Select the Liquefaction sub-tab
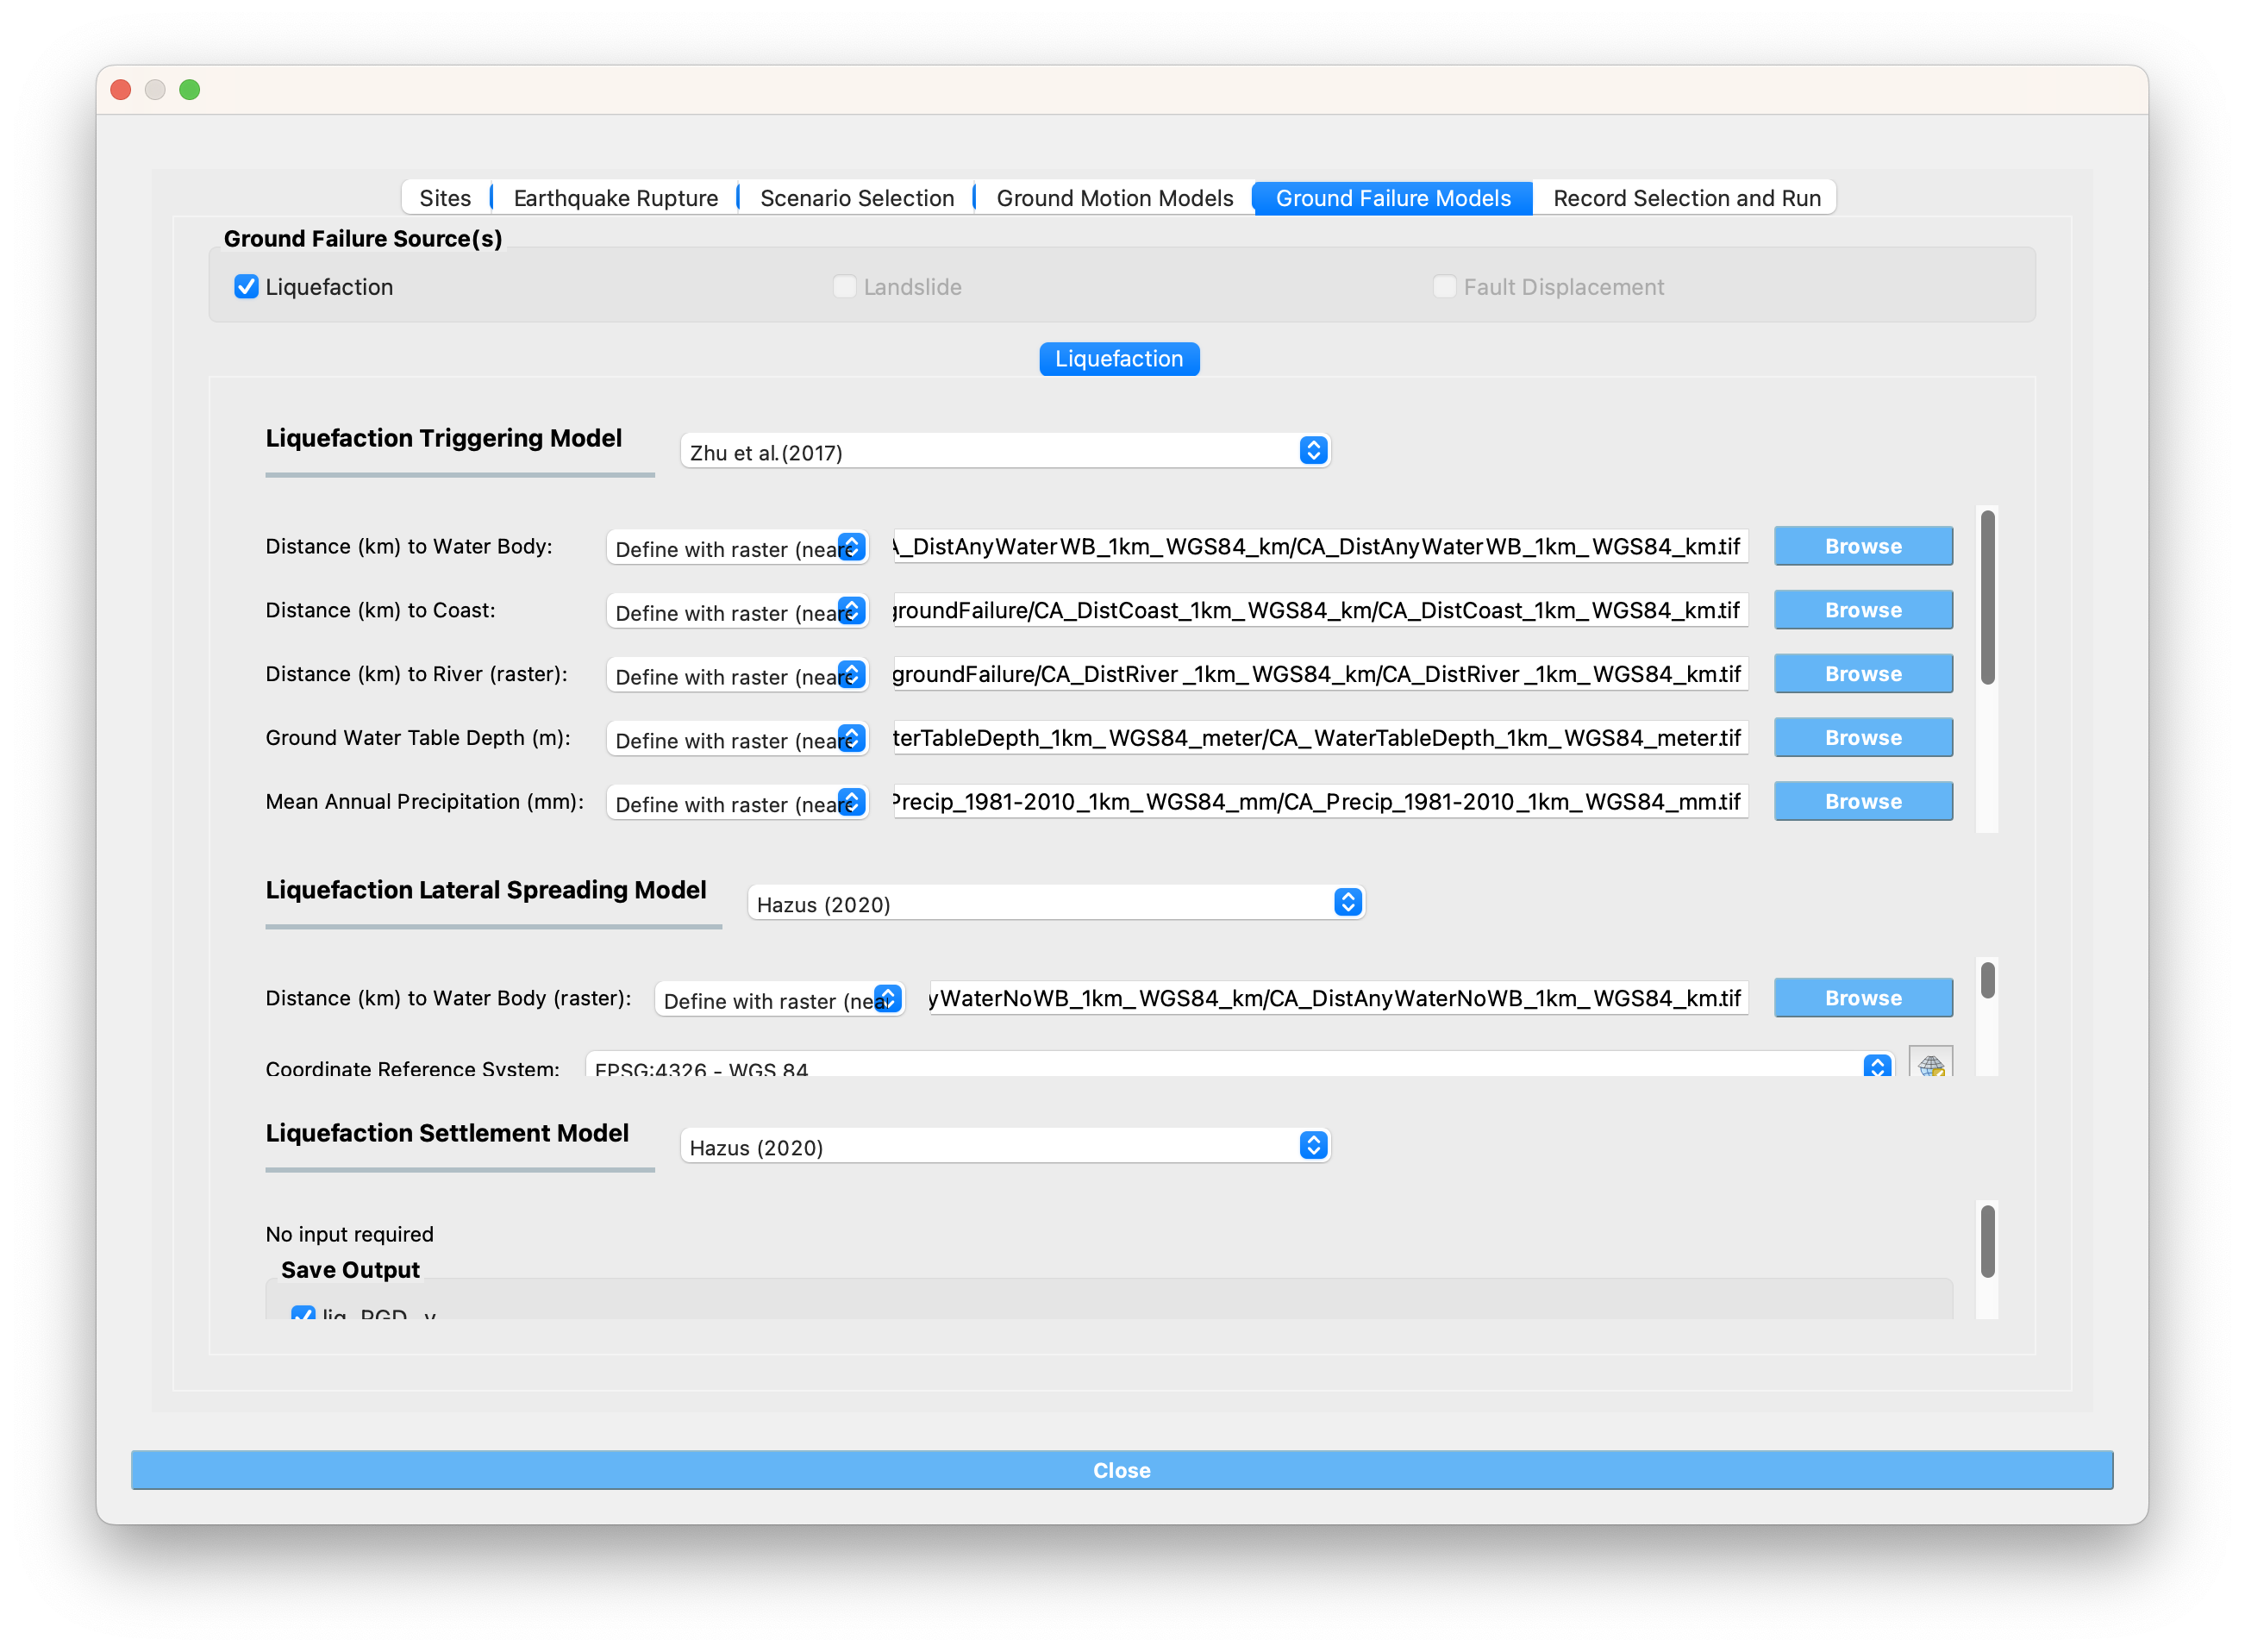 click(x=1119, y=359)
